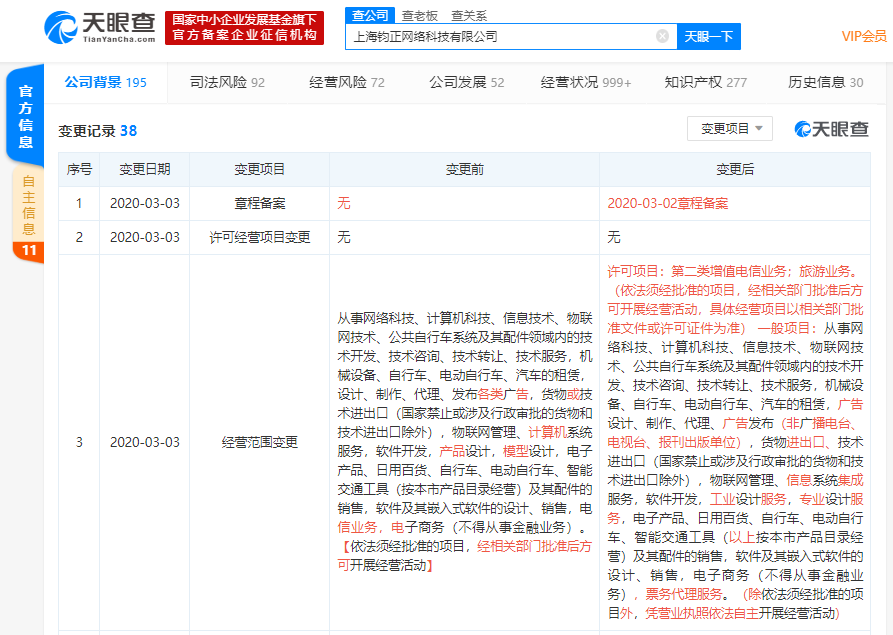Click the orange 11 badge on sidebar
The width and height of the screenshot is (893, 635).
click(28, 251)
